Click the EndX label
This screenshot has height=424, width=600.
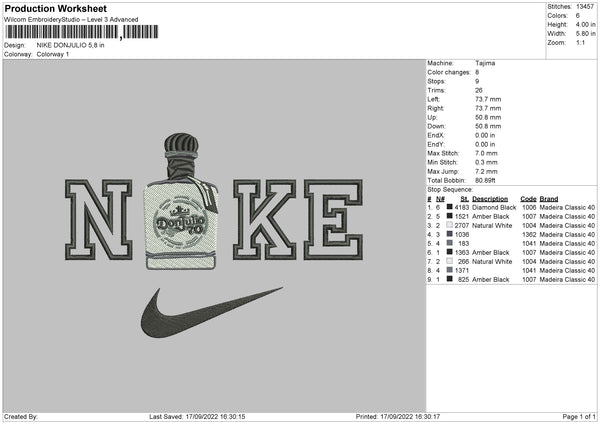[436, 135]
